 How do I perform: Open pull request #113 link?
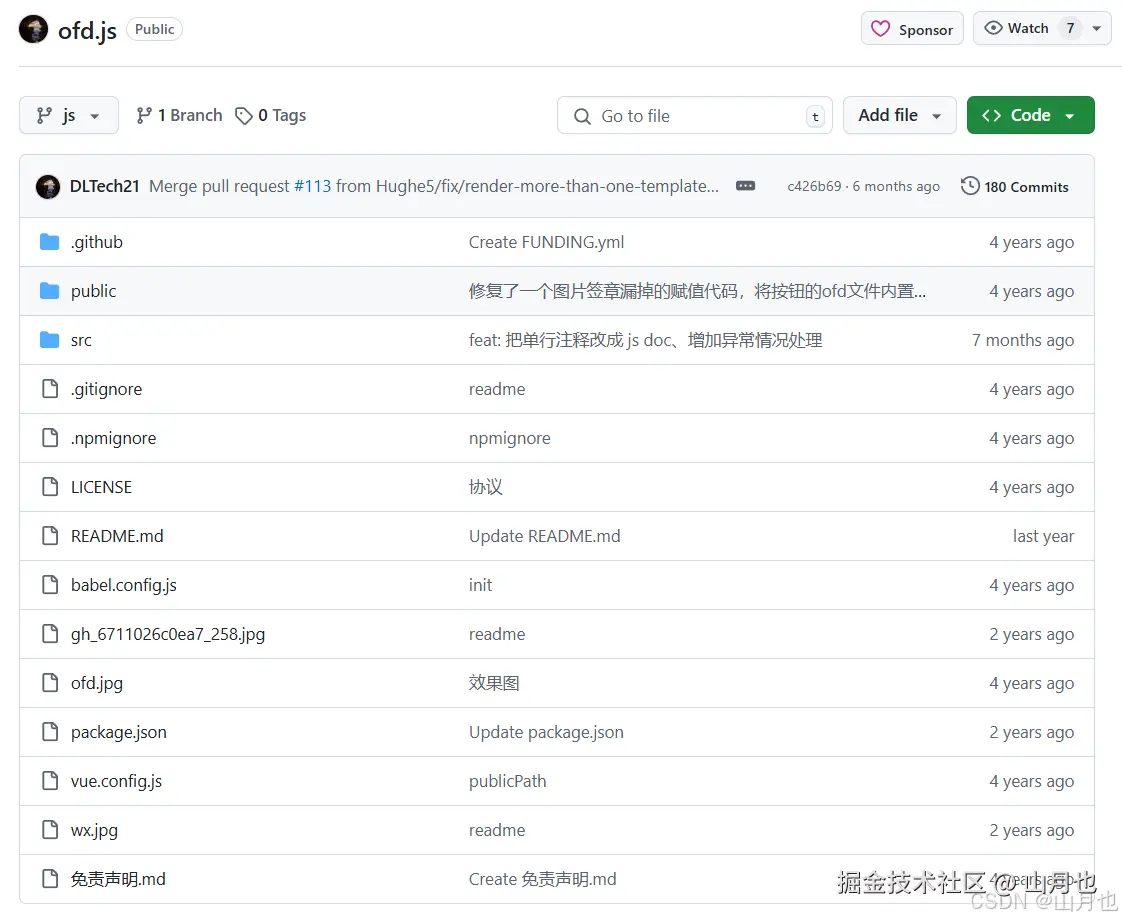tap(313, 186)
